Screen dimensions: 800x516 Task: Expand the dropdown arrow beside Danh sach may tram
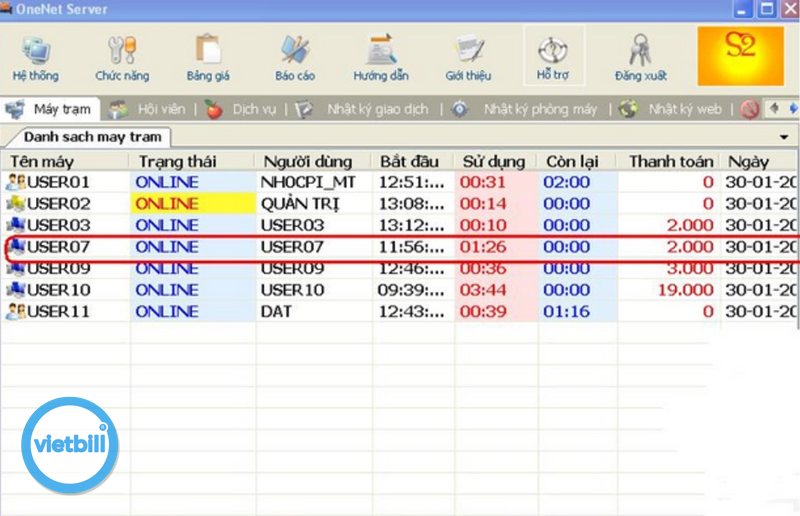(x=782, y=136)
